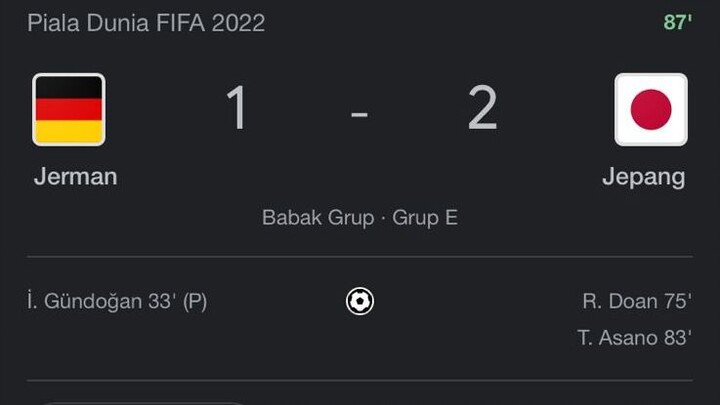Image resolution: width=720 pixels, height=405 pixels.
Task: Select the Babak Grup stage label
Action: (318, 218)
